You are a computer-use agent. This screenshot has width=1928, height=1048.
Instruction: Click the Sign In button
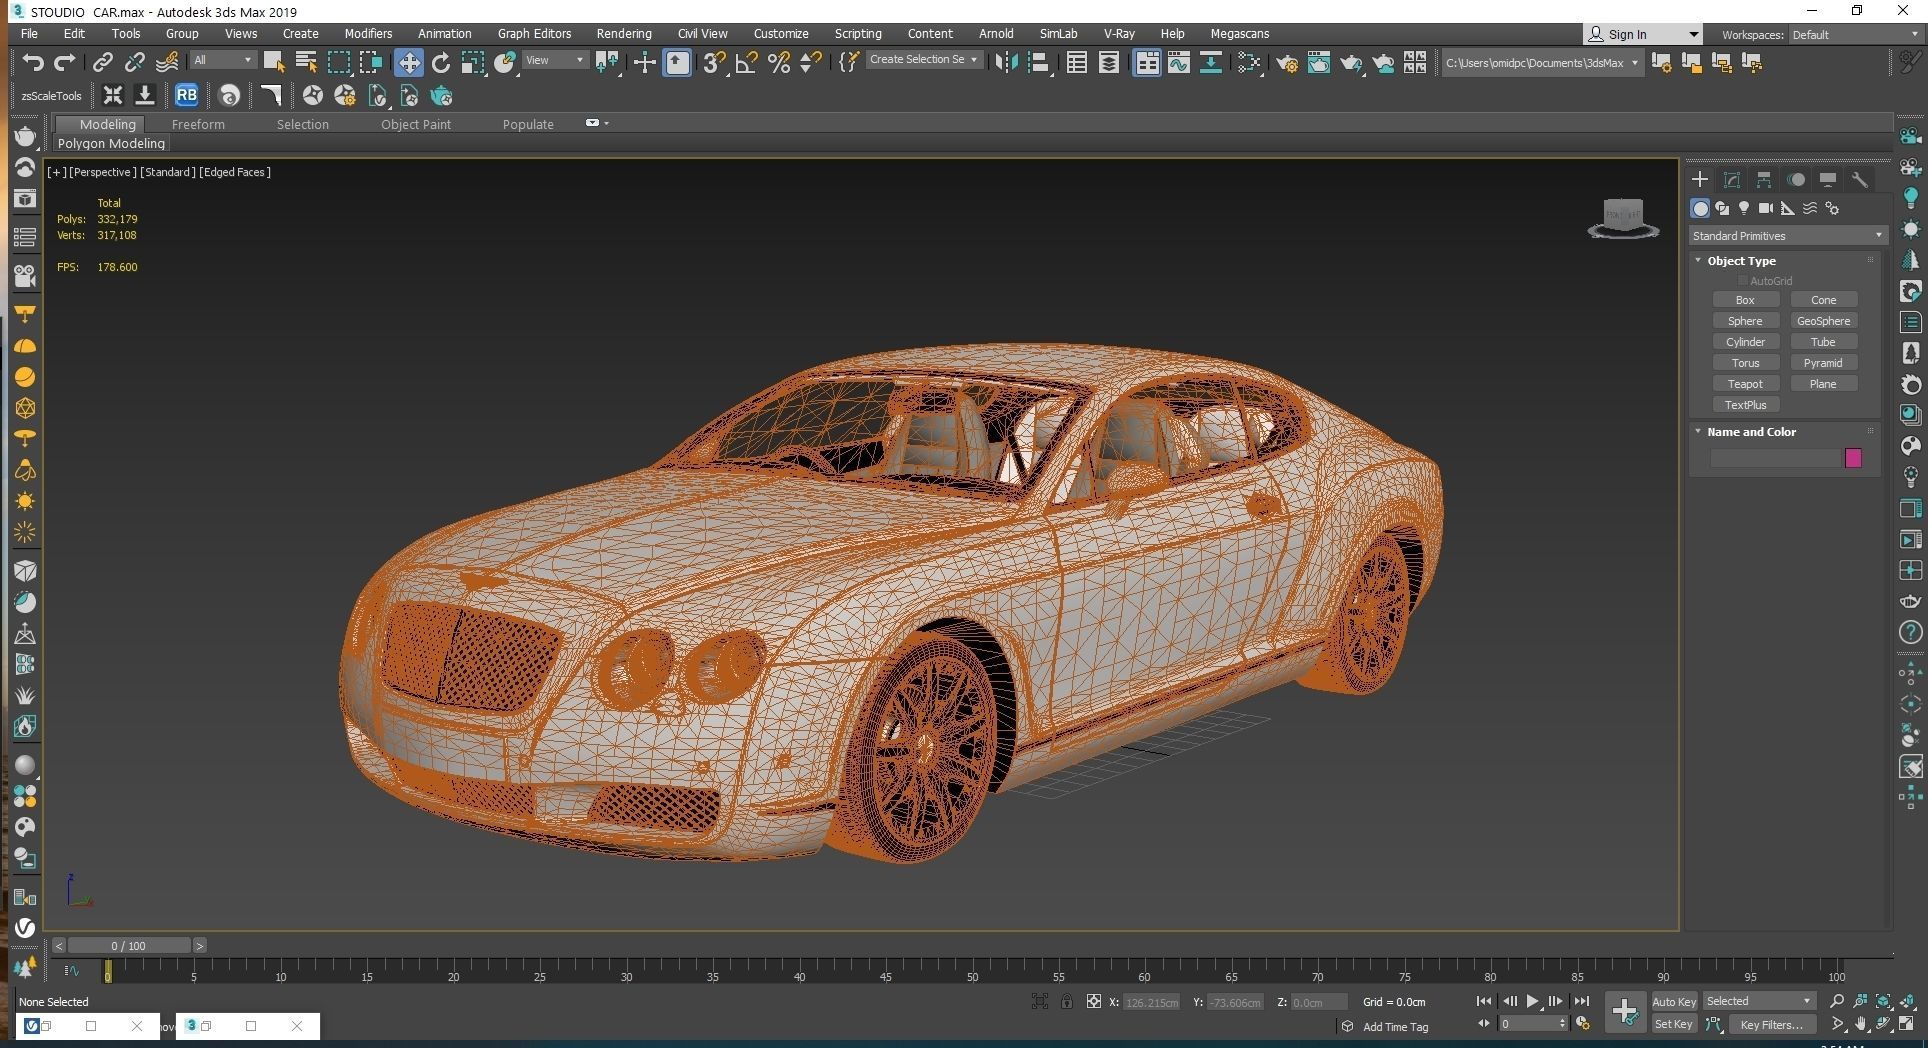1642,34
